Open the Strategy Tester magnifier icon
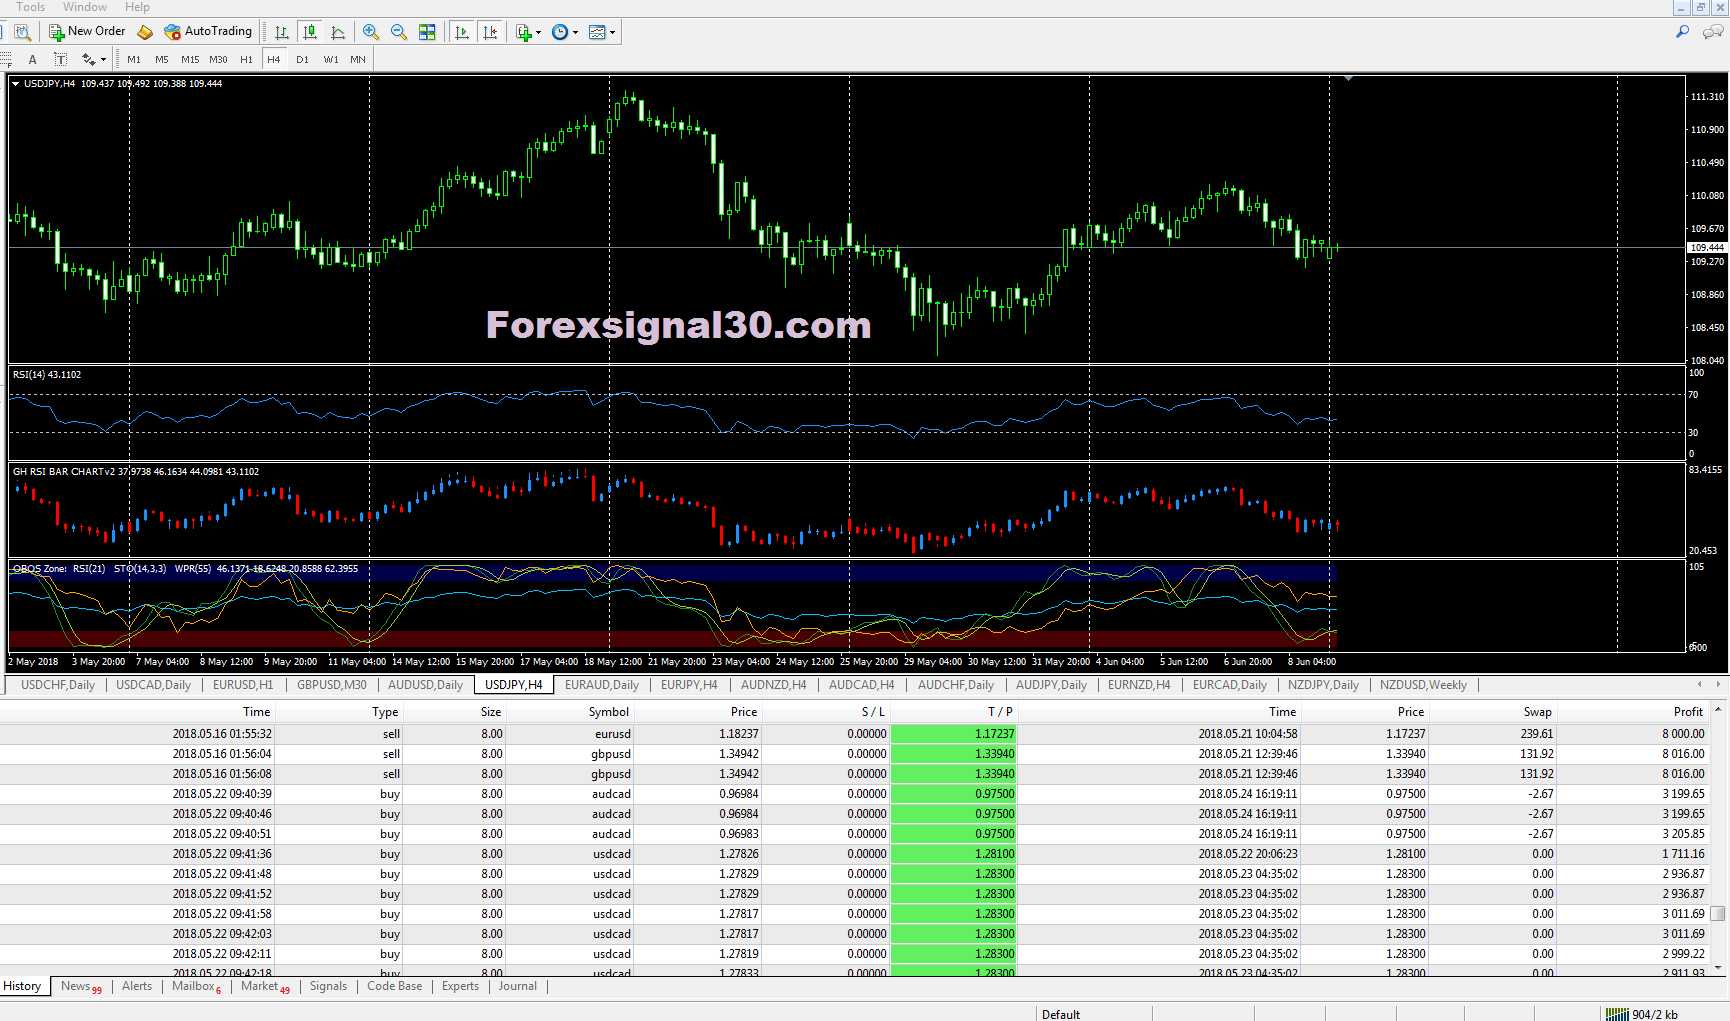The width and height of the screenshot is (1730, 1021). [22, 32]
